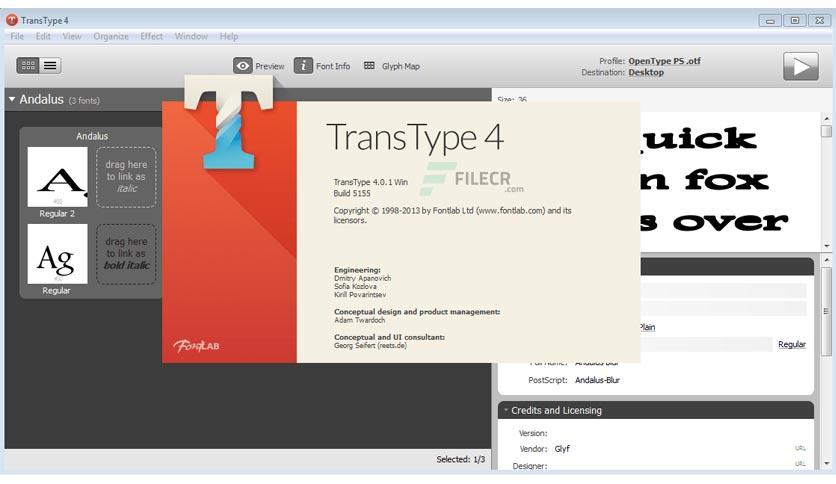The height and width of the screenshot is (484, 836).
Task: Select the Regular 2 font thumbnail
Action: coord(58,177)
